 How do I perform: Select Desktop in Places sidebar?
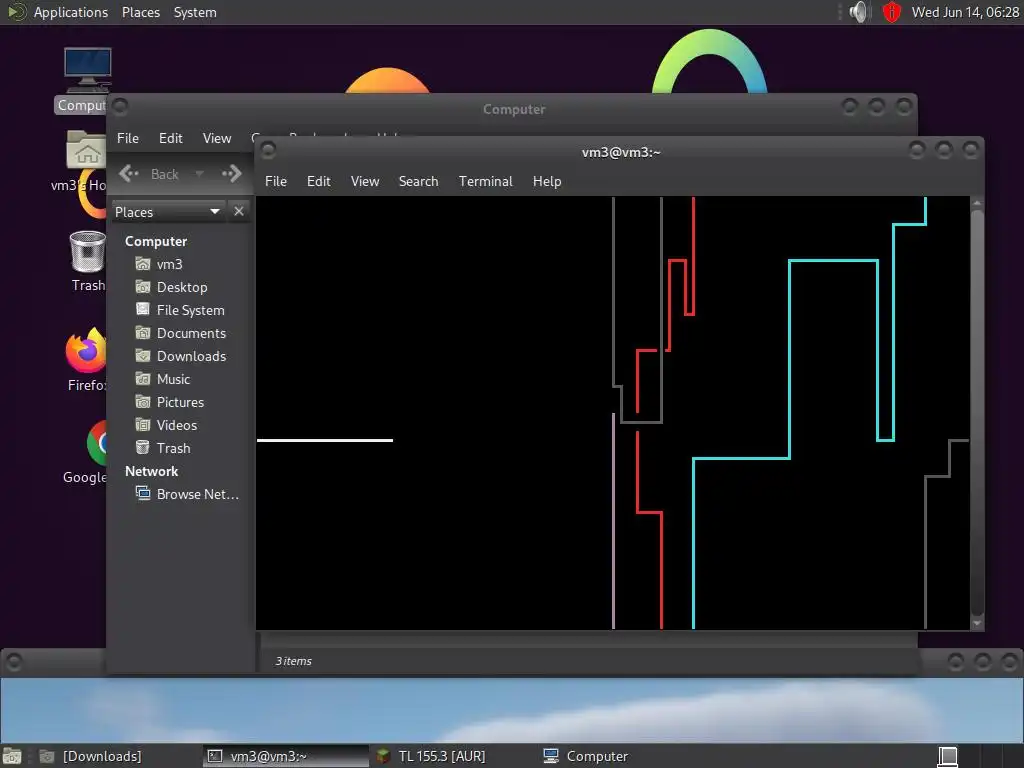[182, 287]
